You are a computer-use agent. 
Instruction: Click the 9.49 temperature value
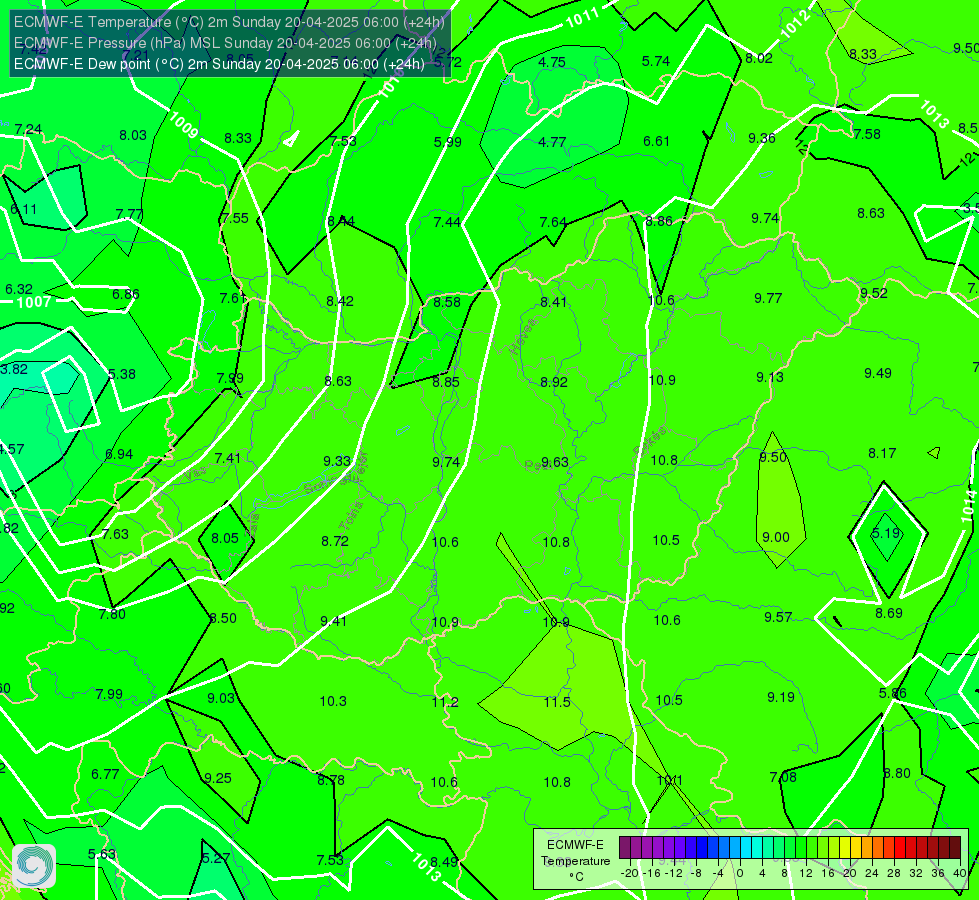878,373
